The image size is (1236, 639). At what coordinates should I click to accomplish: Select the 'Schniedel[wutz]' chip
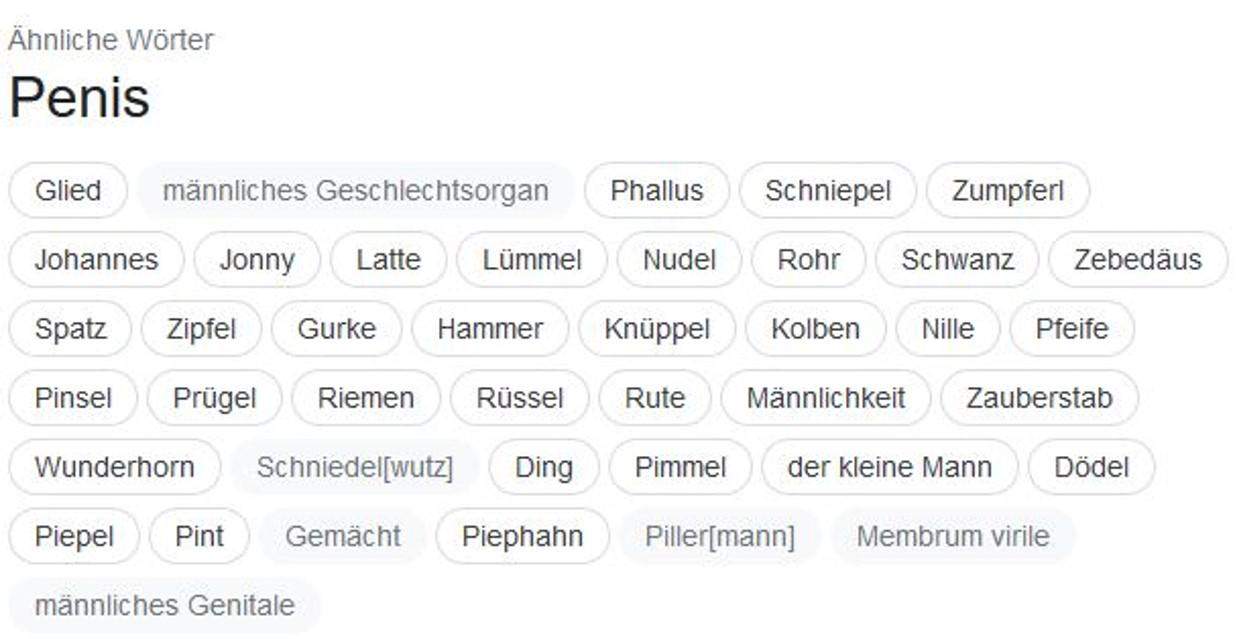[x=353, y=466]
